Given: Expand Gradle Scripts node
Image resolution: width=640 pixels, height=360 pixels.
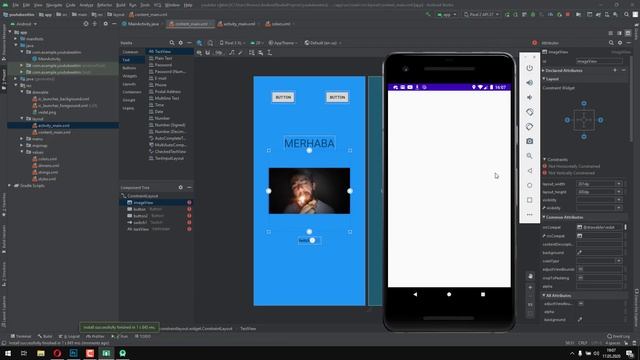Looking at the screenshot, I should [x=9, y=185].
